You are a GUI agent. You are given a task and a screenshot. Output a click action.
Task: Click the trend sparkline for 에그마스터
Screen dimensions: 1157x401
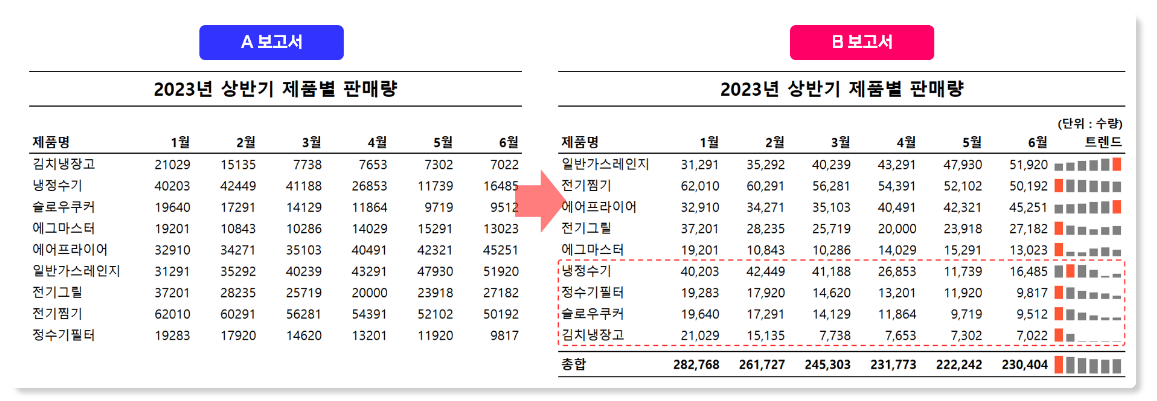(1088, 250)
